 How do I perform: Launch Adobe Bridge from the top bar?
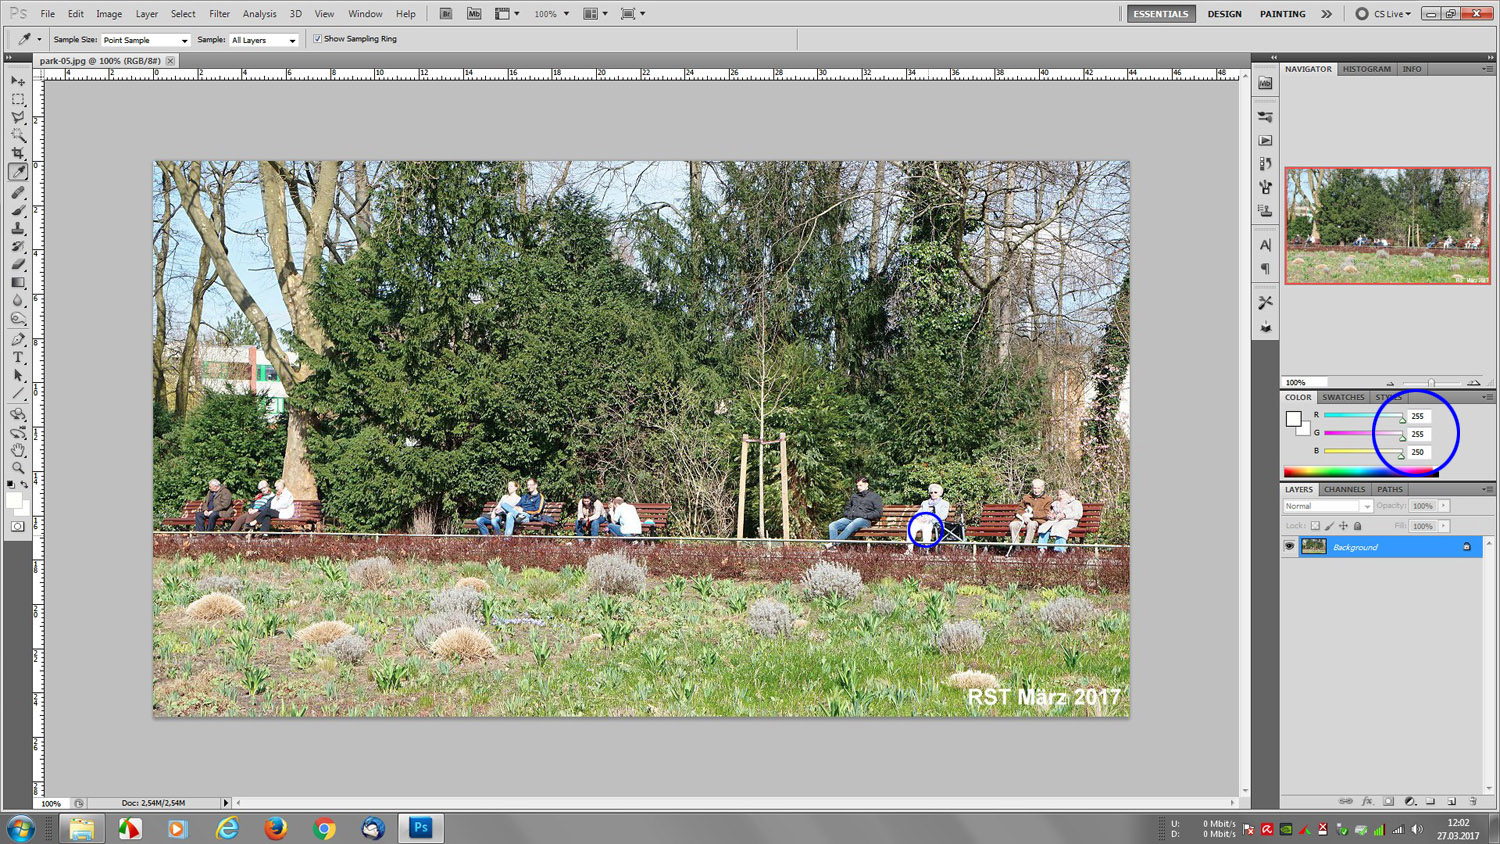coord(446,14)
